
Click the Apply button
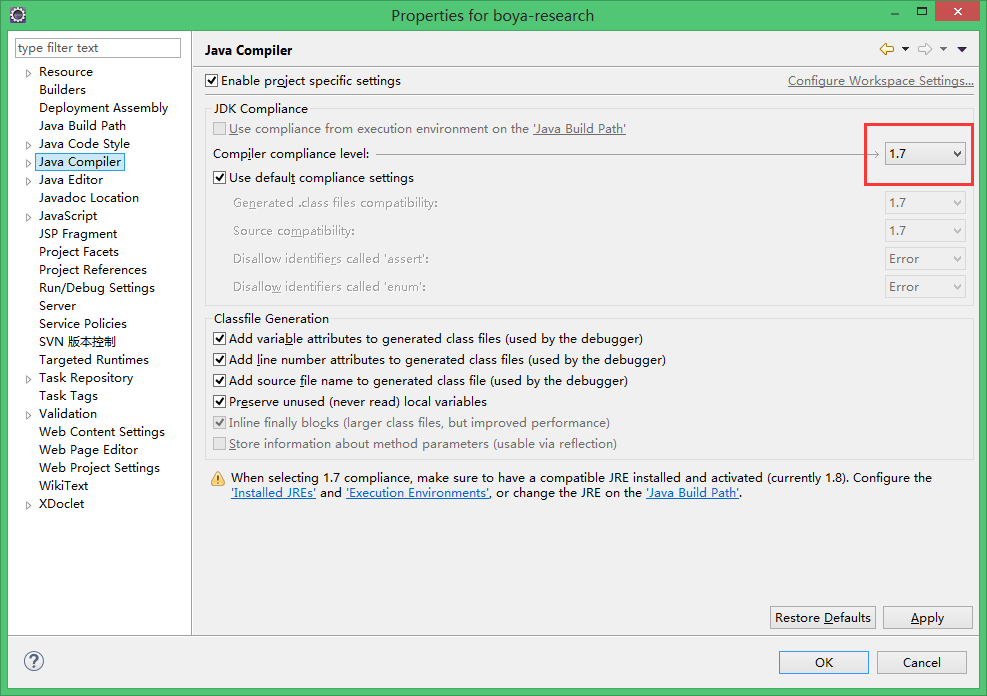(x=927, y=617)
